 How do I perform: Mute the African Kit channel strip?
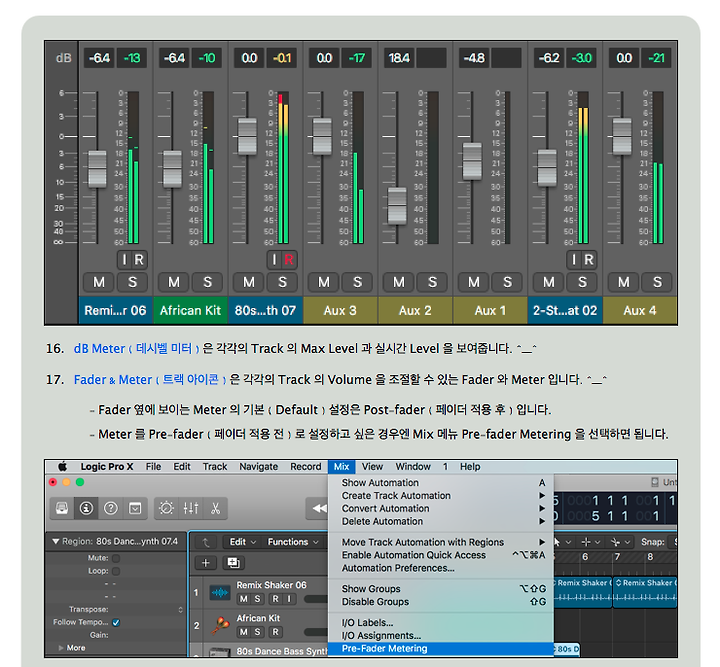pos(174,282)
